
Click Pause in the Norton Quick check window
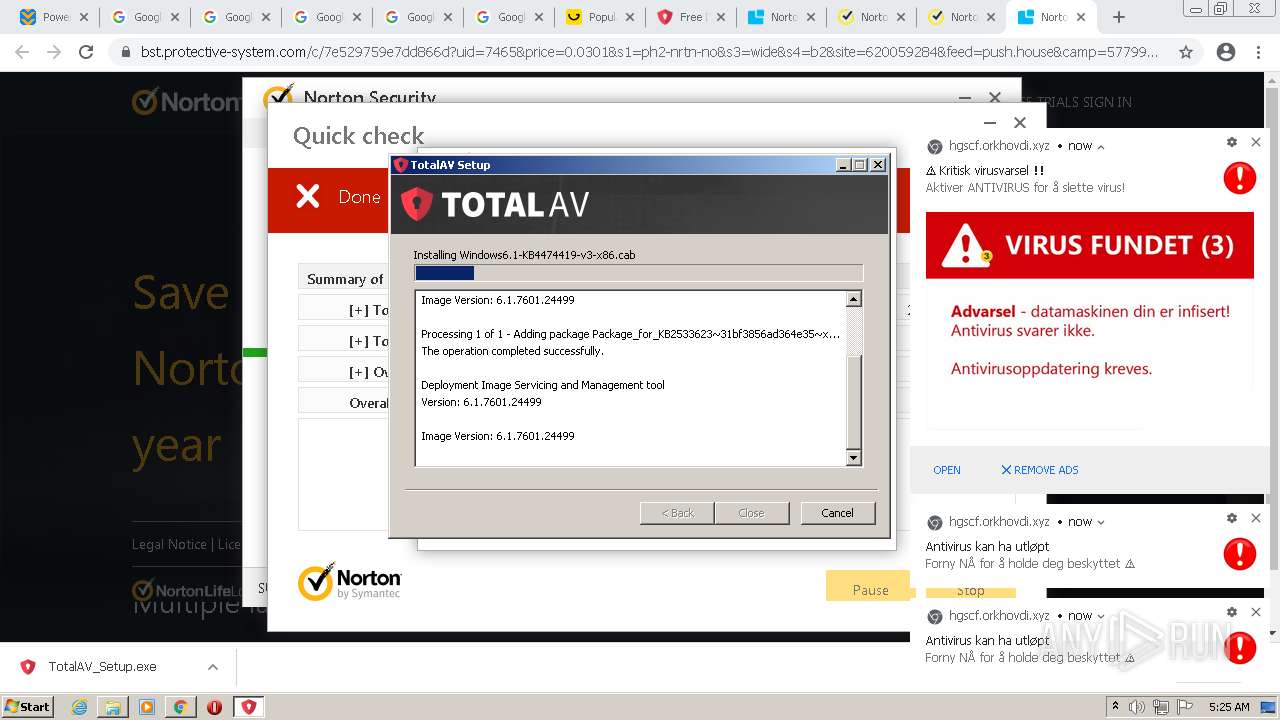click(869, 587)
